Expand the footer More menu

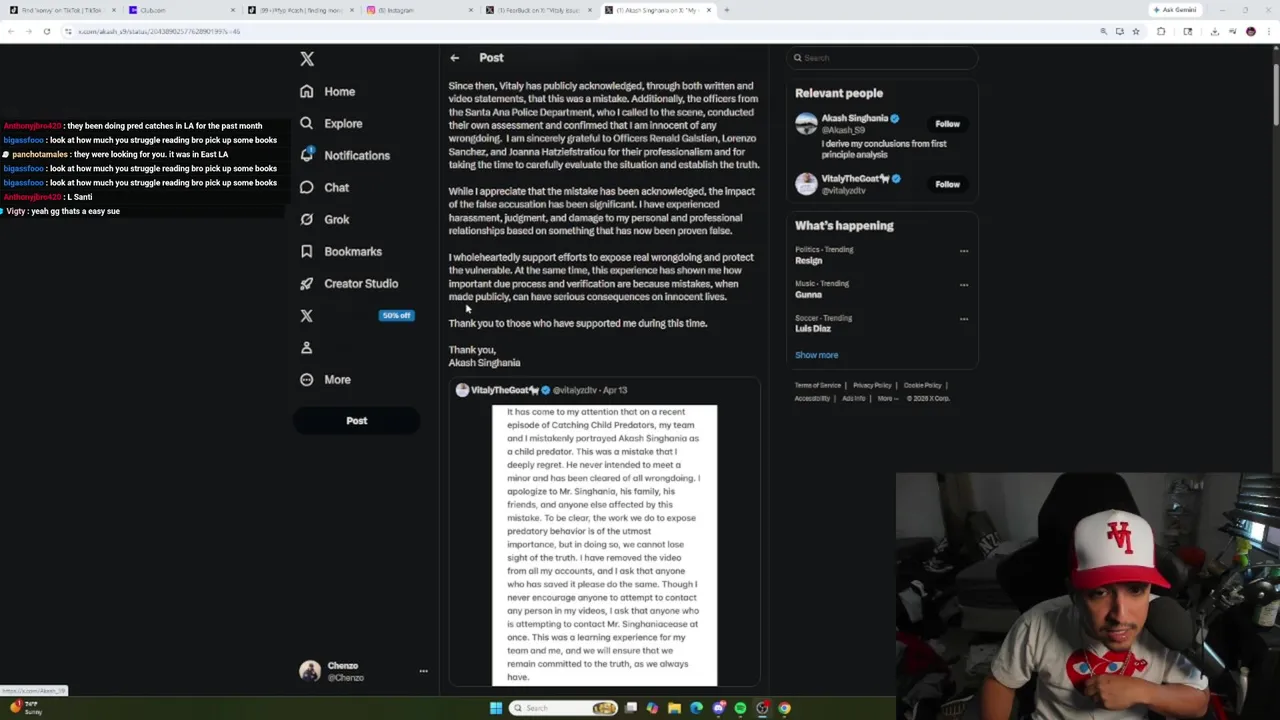(886, 398)
